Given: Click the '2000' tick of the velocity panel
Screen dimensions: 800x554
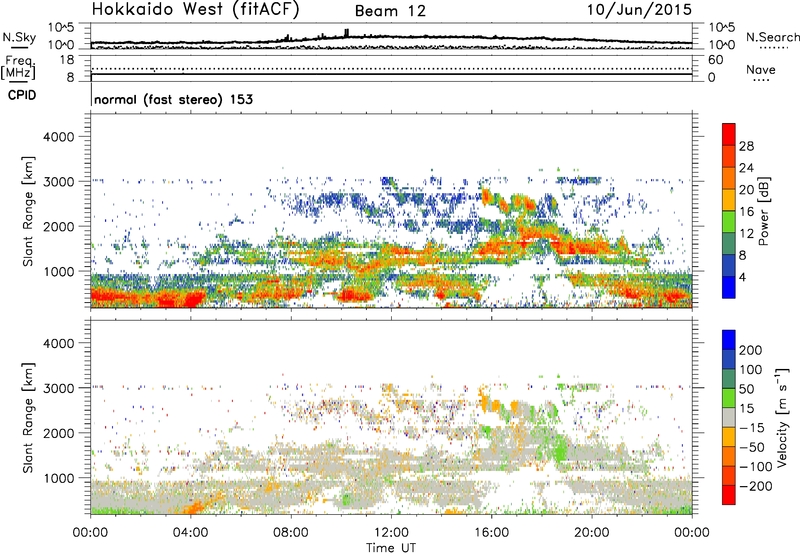Looking at the screenshot, I should click(59, 433).
